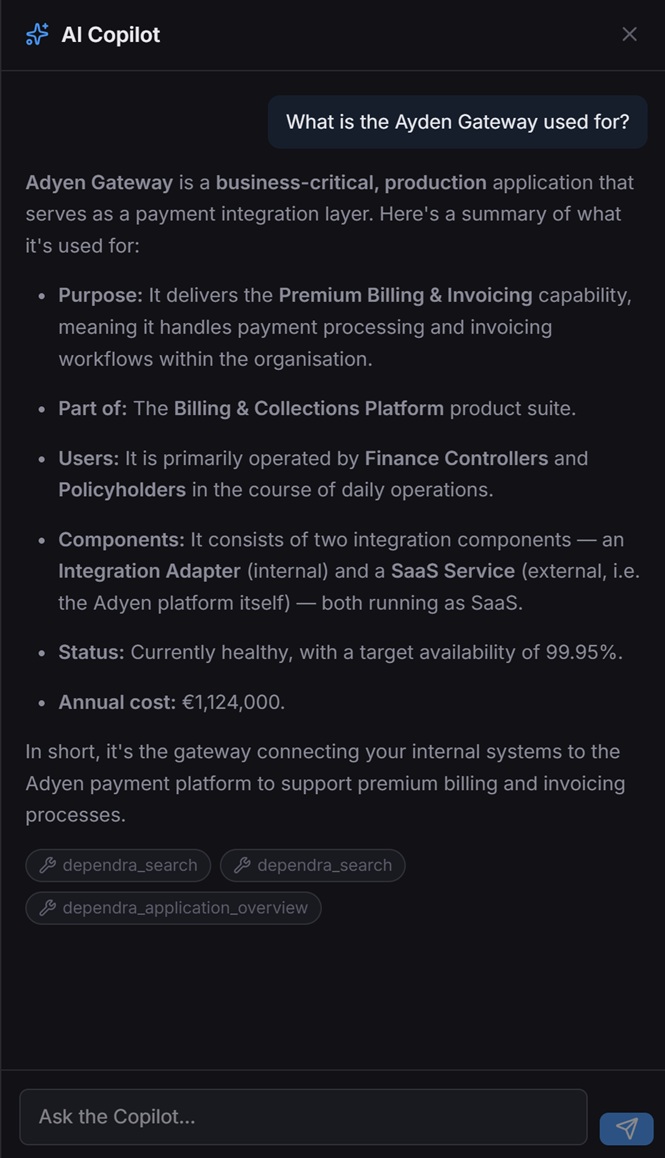This screenshot has height=1158, width=665.
Task: Click Premium Billing & Invoicing bold text
Action: pos(405,295)
